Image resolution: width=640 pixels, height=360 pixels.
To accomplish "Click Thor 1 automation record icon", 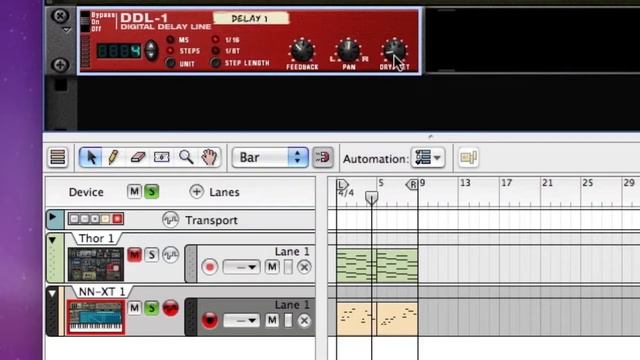I will tap(171, 255).
